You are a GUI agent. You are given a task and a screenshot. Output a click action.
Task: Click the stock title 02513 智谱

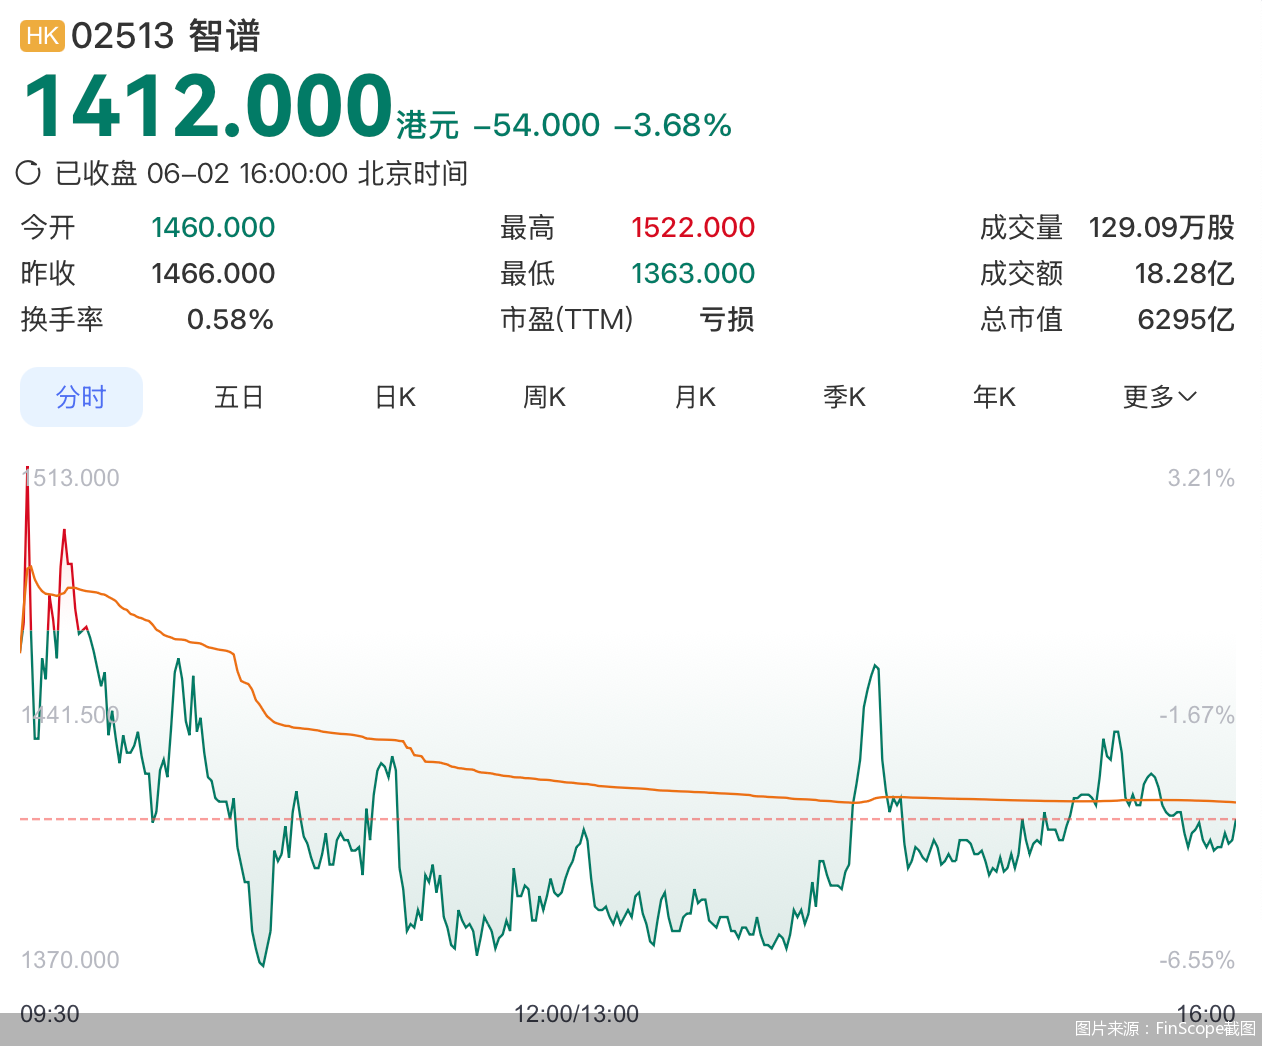166,36
